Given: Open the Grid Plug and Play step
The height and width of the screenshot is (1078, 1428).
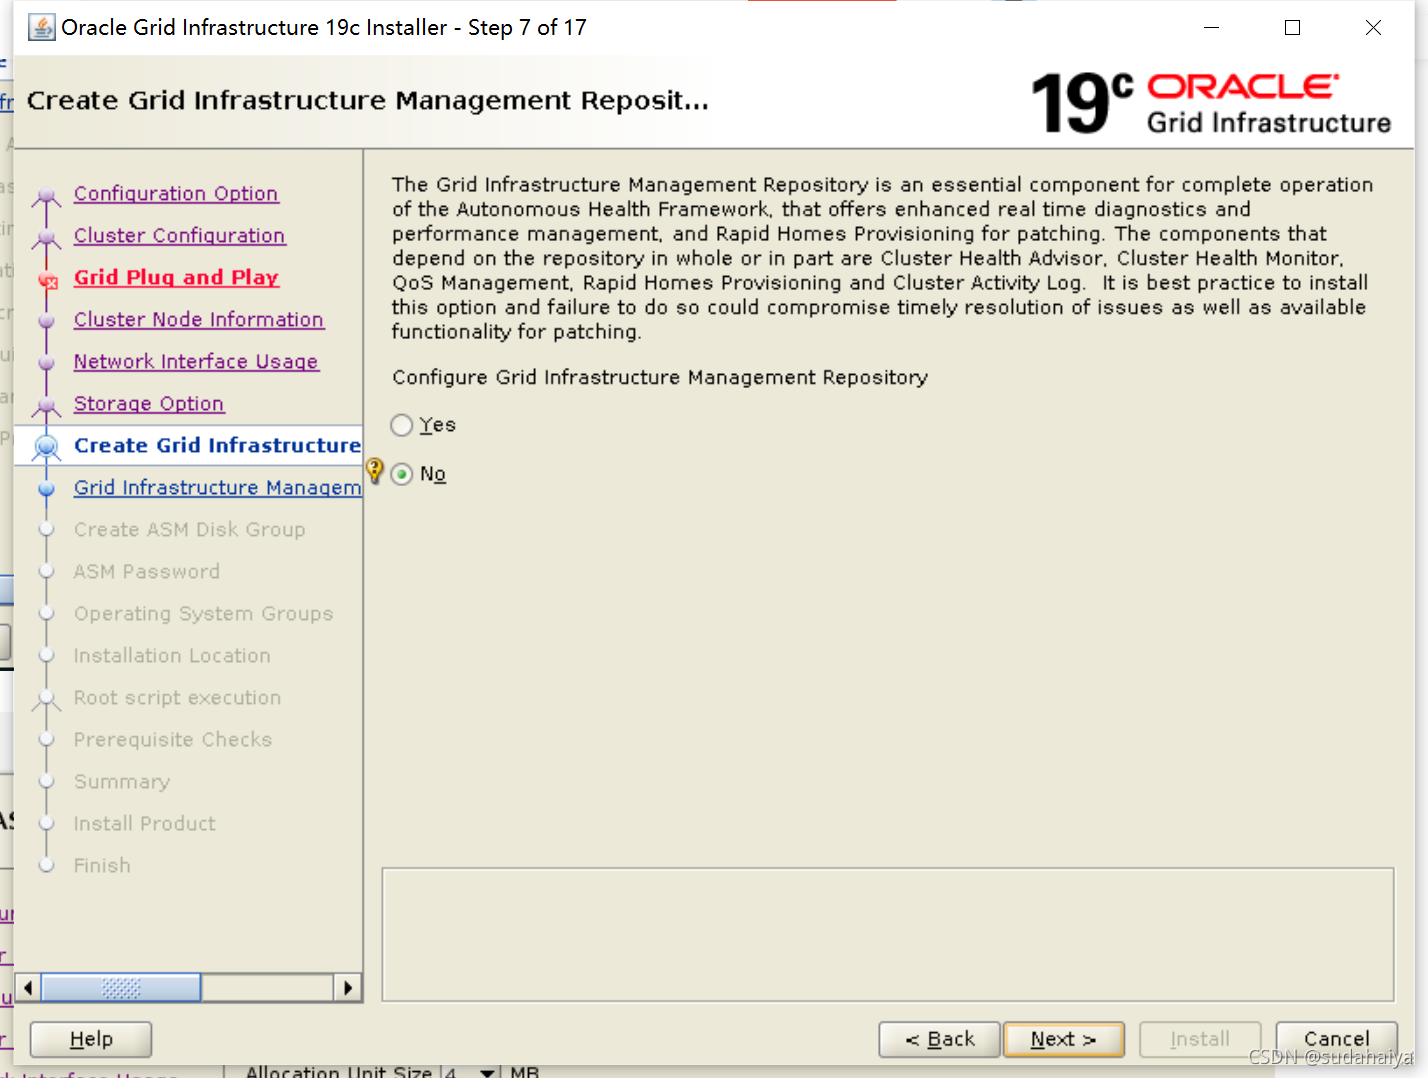Looking at the screenshot, I should [x=176, y=277].
